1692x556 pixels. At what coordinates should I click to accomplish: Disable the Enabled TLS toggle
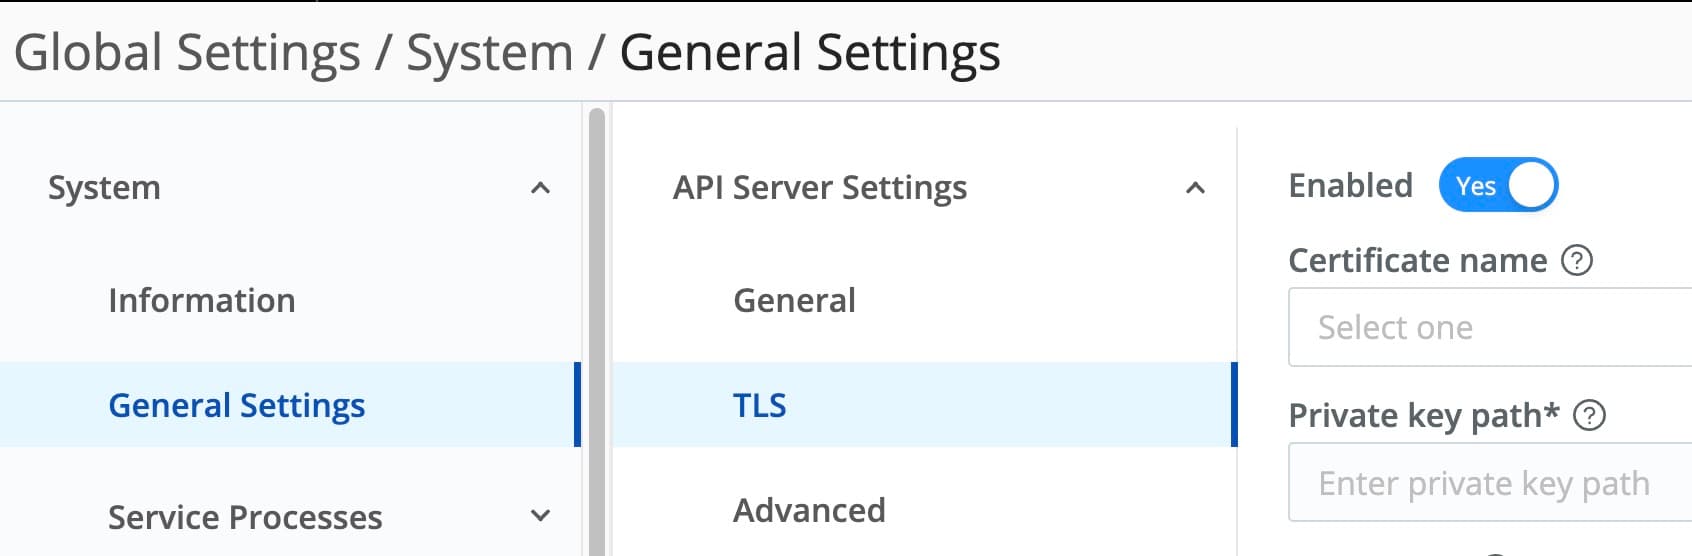coord(1497,185)
